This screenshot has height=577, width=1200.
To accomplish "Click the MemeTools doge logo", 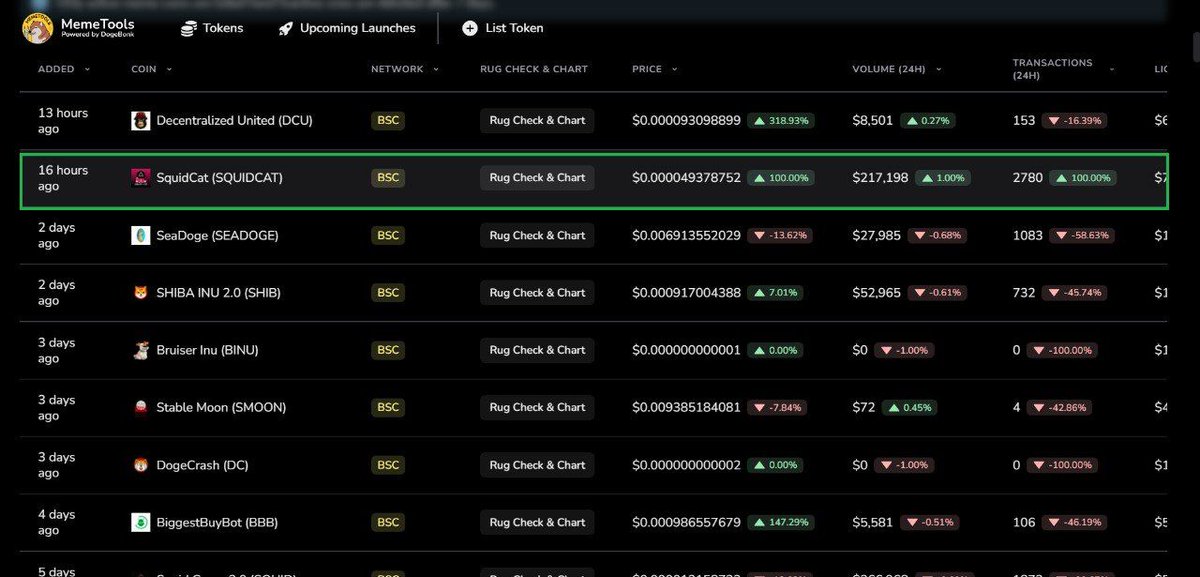I will pos(38,29).
